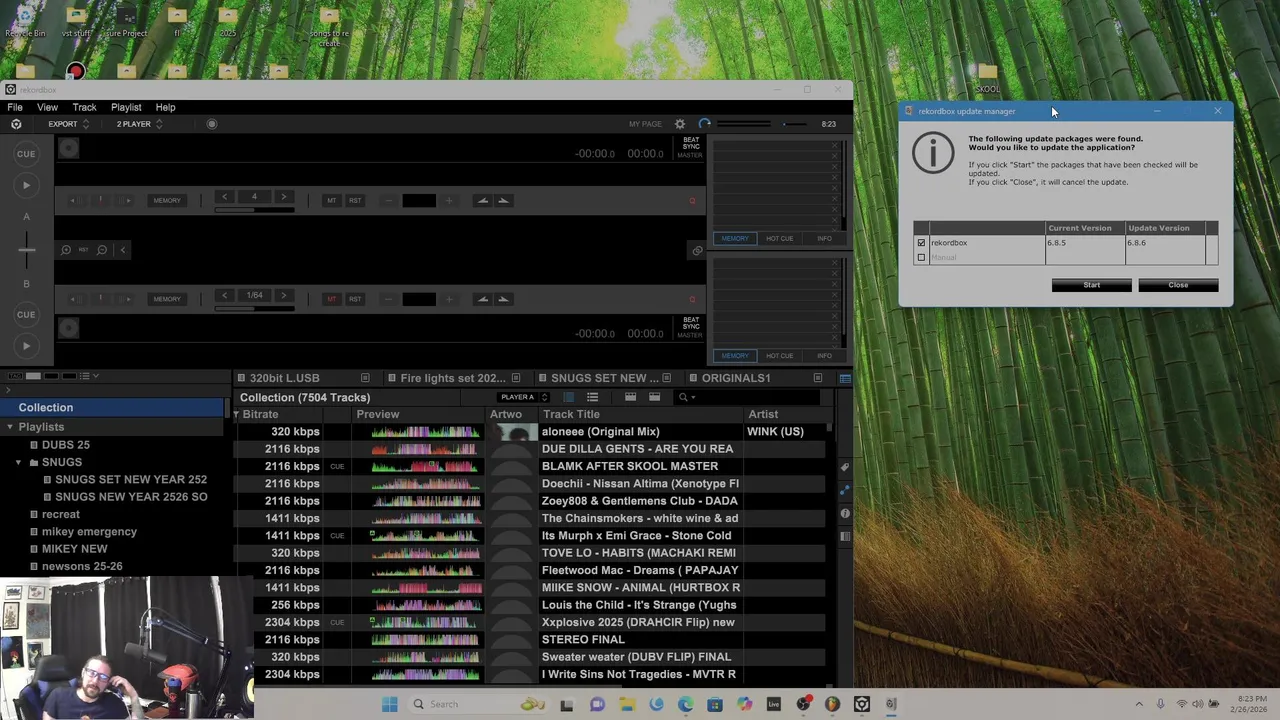Open rekordbox settings gear icon
This screenshot has width=1280, height=720.
pyautogui.click(x=680, y=124)
